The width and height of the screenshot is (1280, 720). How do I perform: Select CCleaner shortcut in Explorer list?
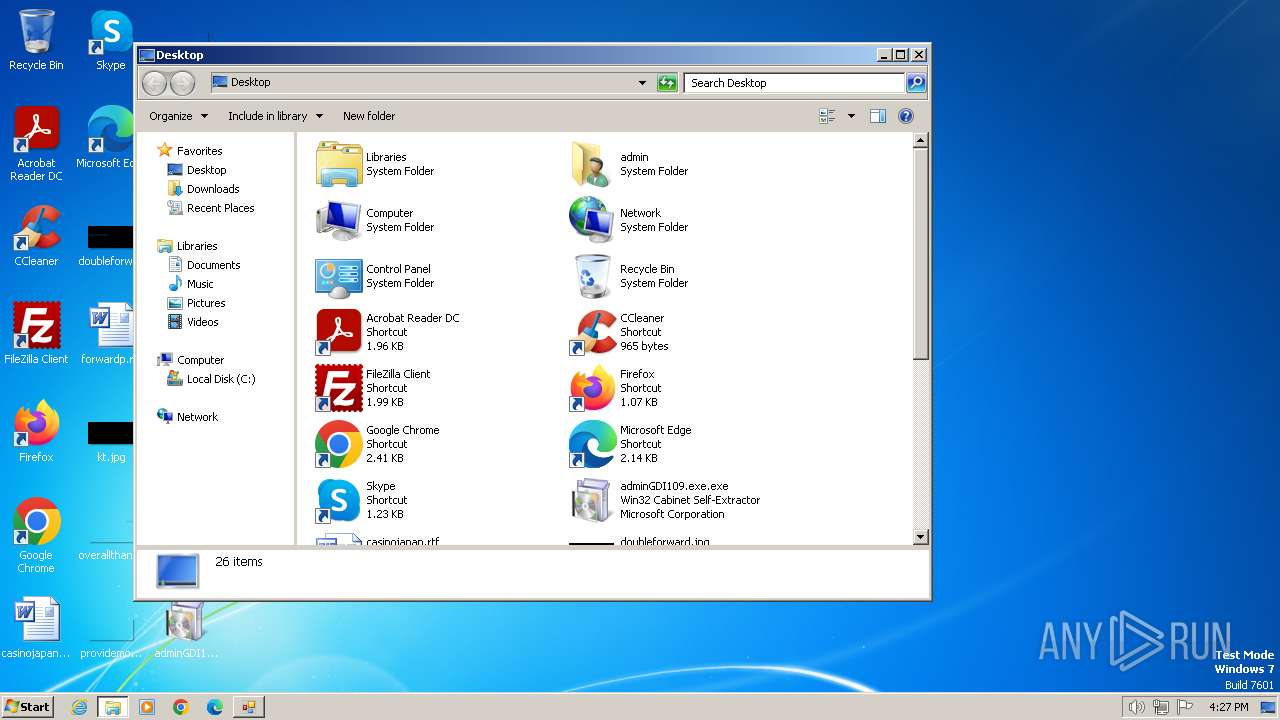(x=592, y=332)
